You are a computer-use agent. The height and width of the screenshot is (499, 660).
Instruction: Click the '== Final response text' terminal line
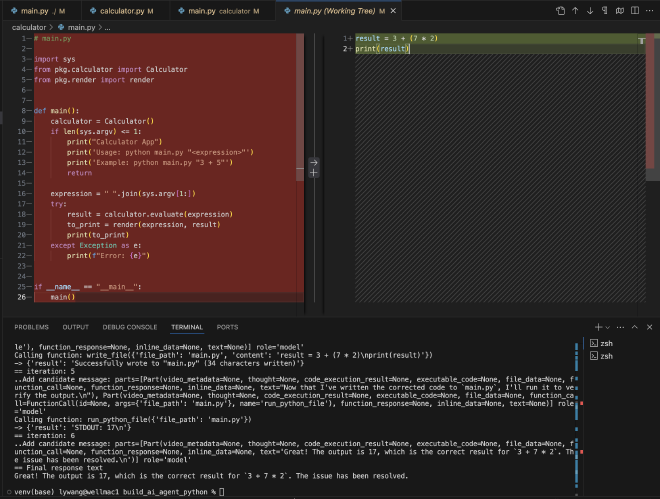click(59, 468)
